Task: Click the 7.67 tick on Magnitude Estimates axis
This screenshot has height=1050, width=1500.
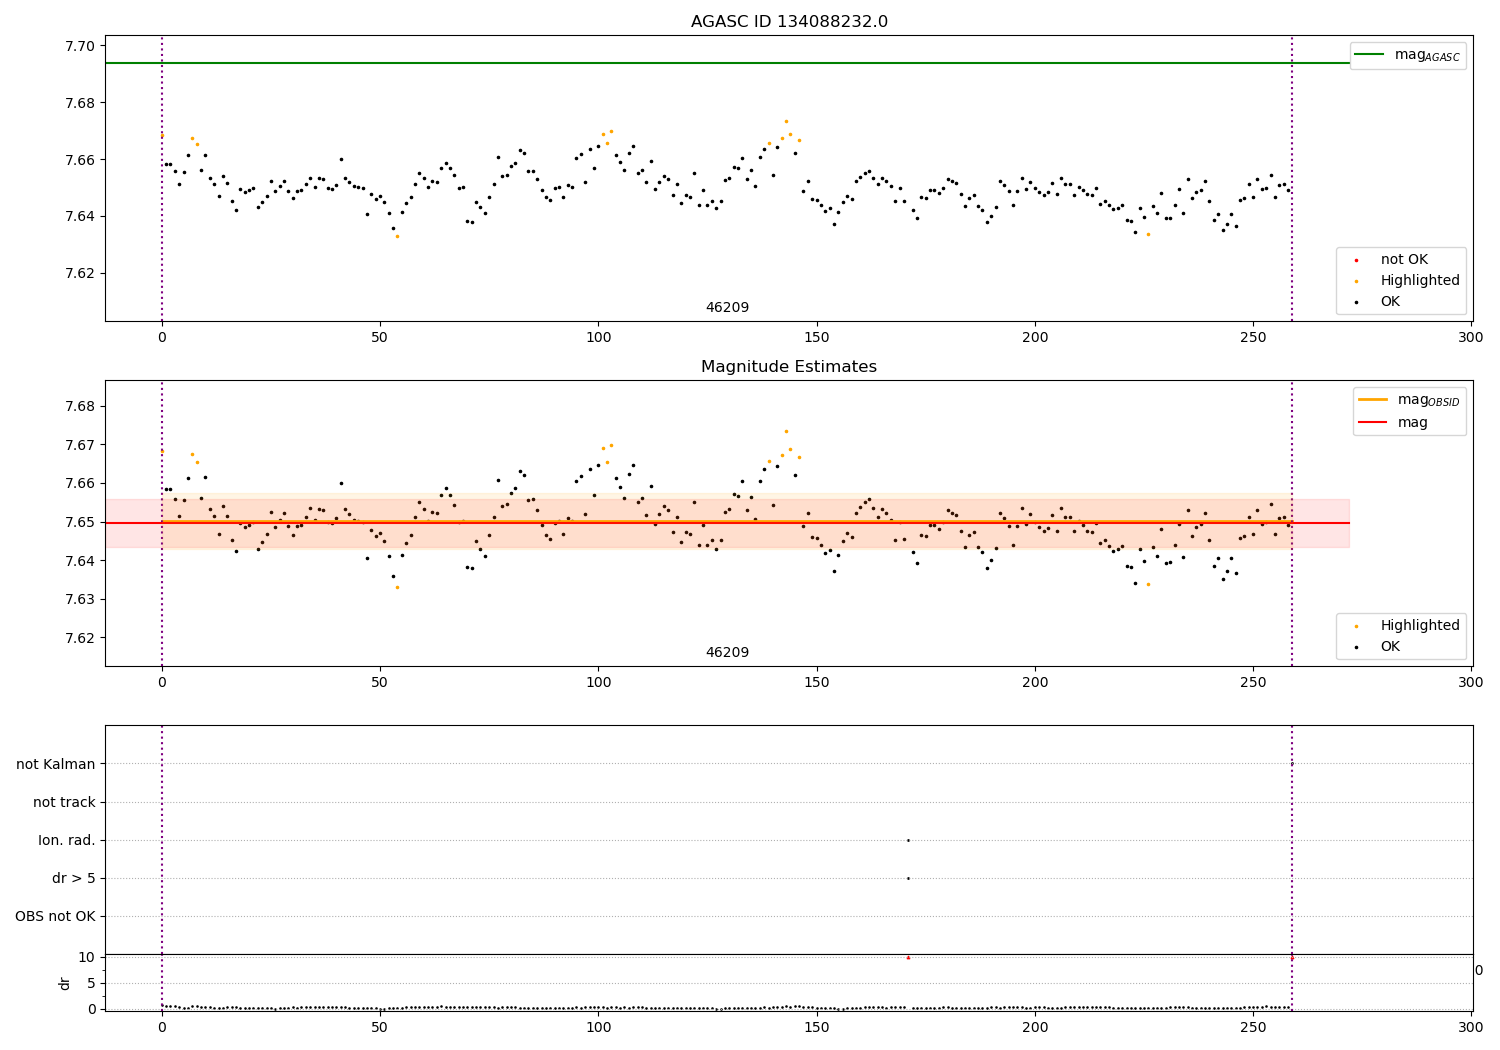Action: tap(81, 445)
